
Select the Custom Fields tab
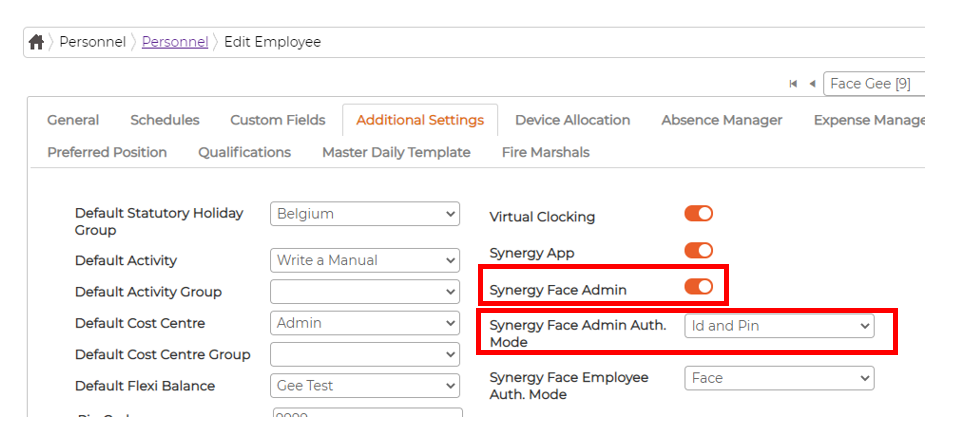(x=277, y=120)
